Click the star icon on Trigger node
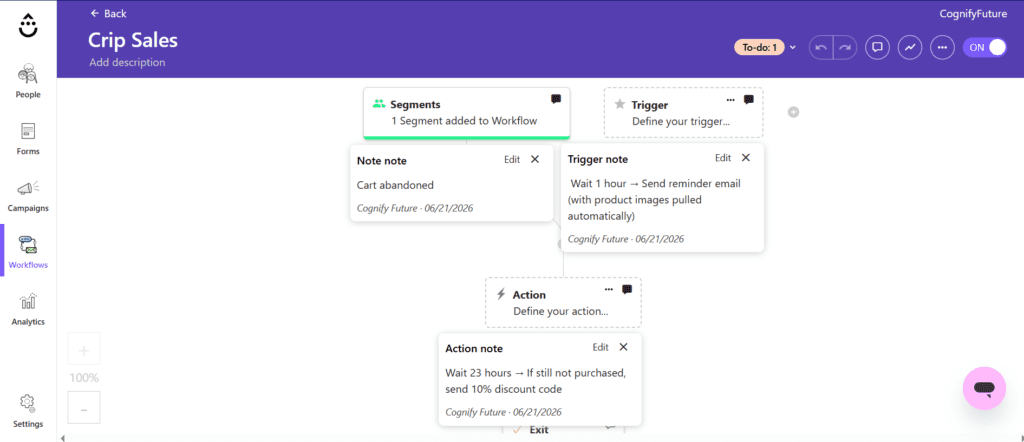The image size is (1024, 442). point(620,104)
